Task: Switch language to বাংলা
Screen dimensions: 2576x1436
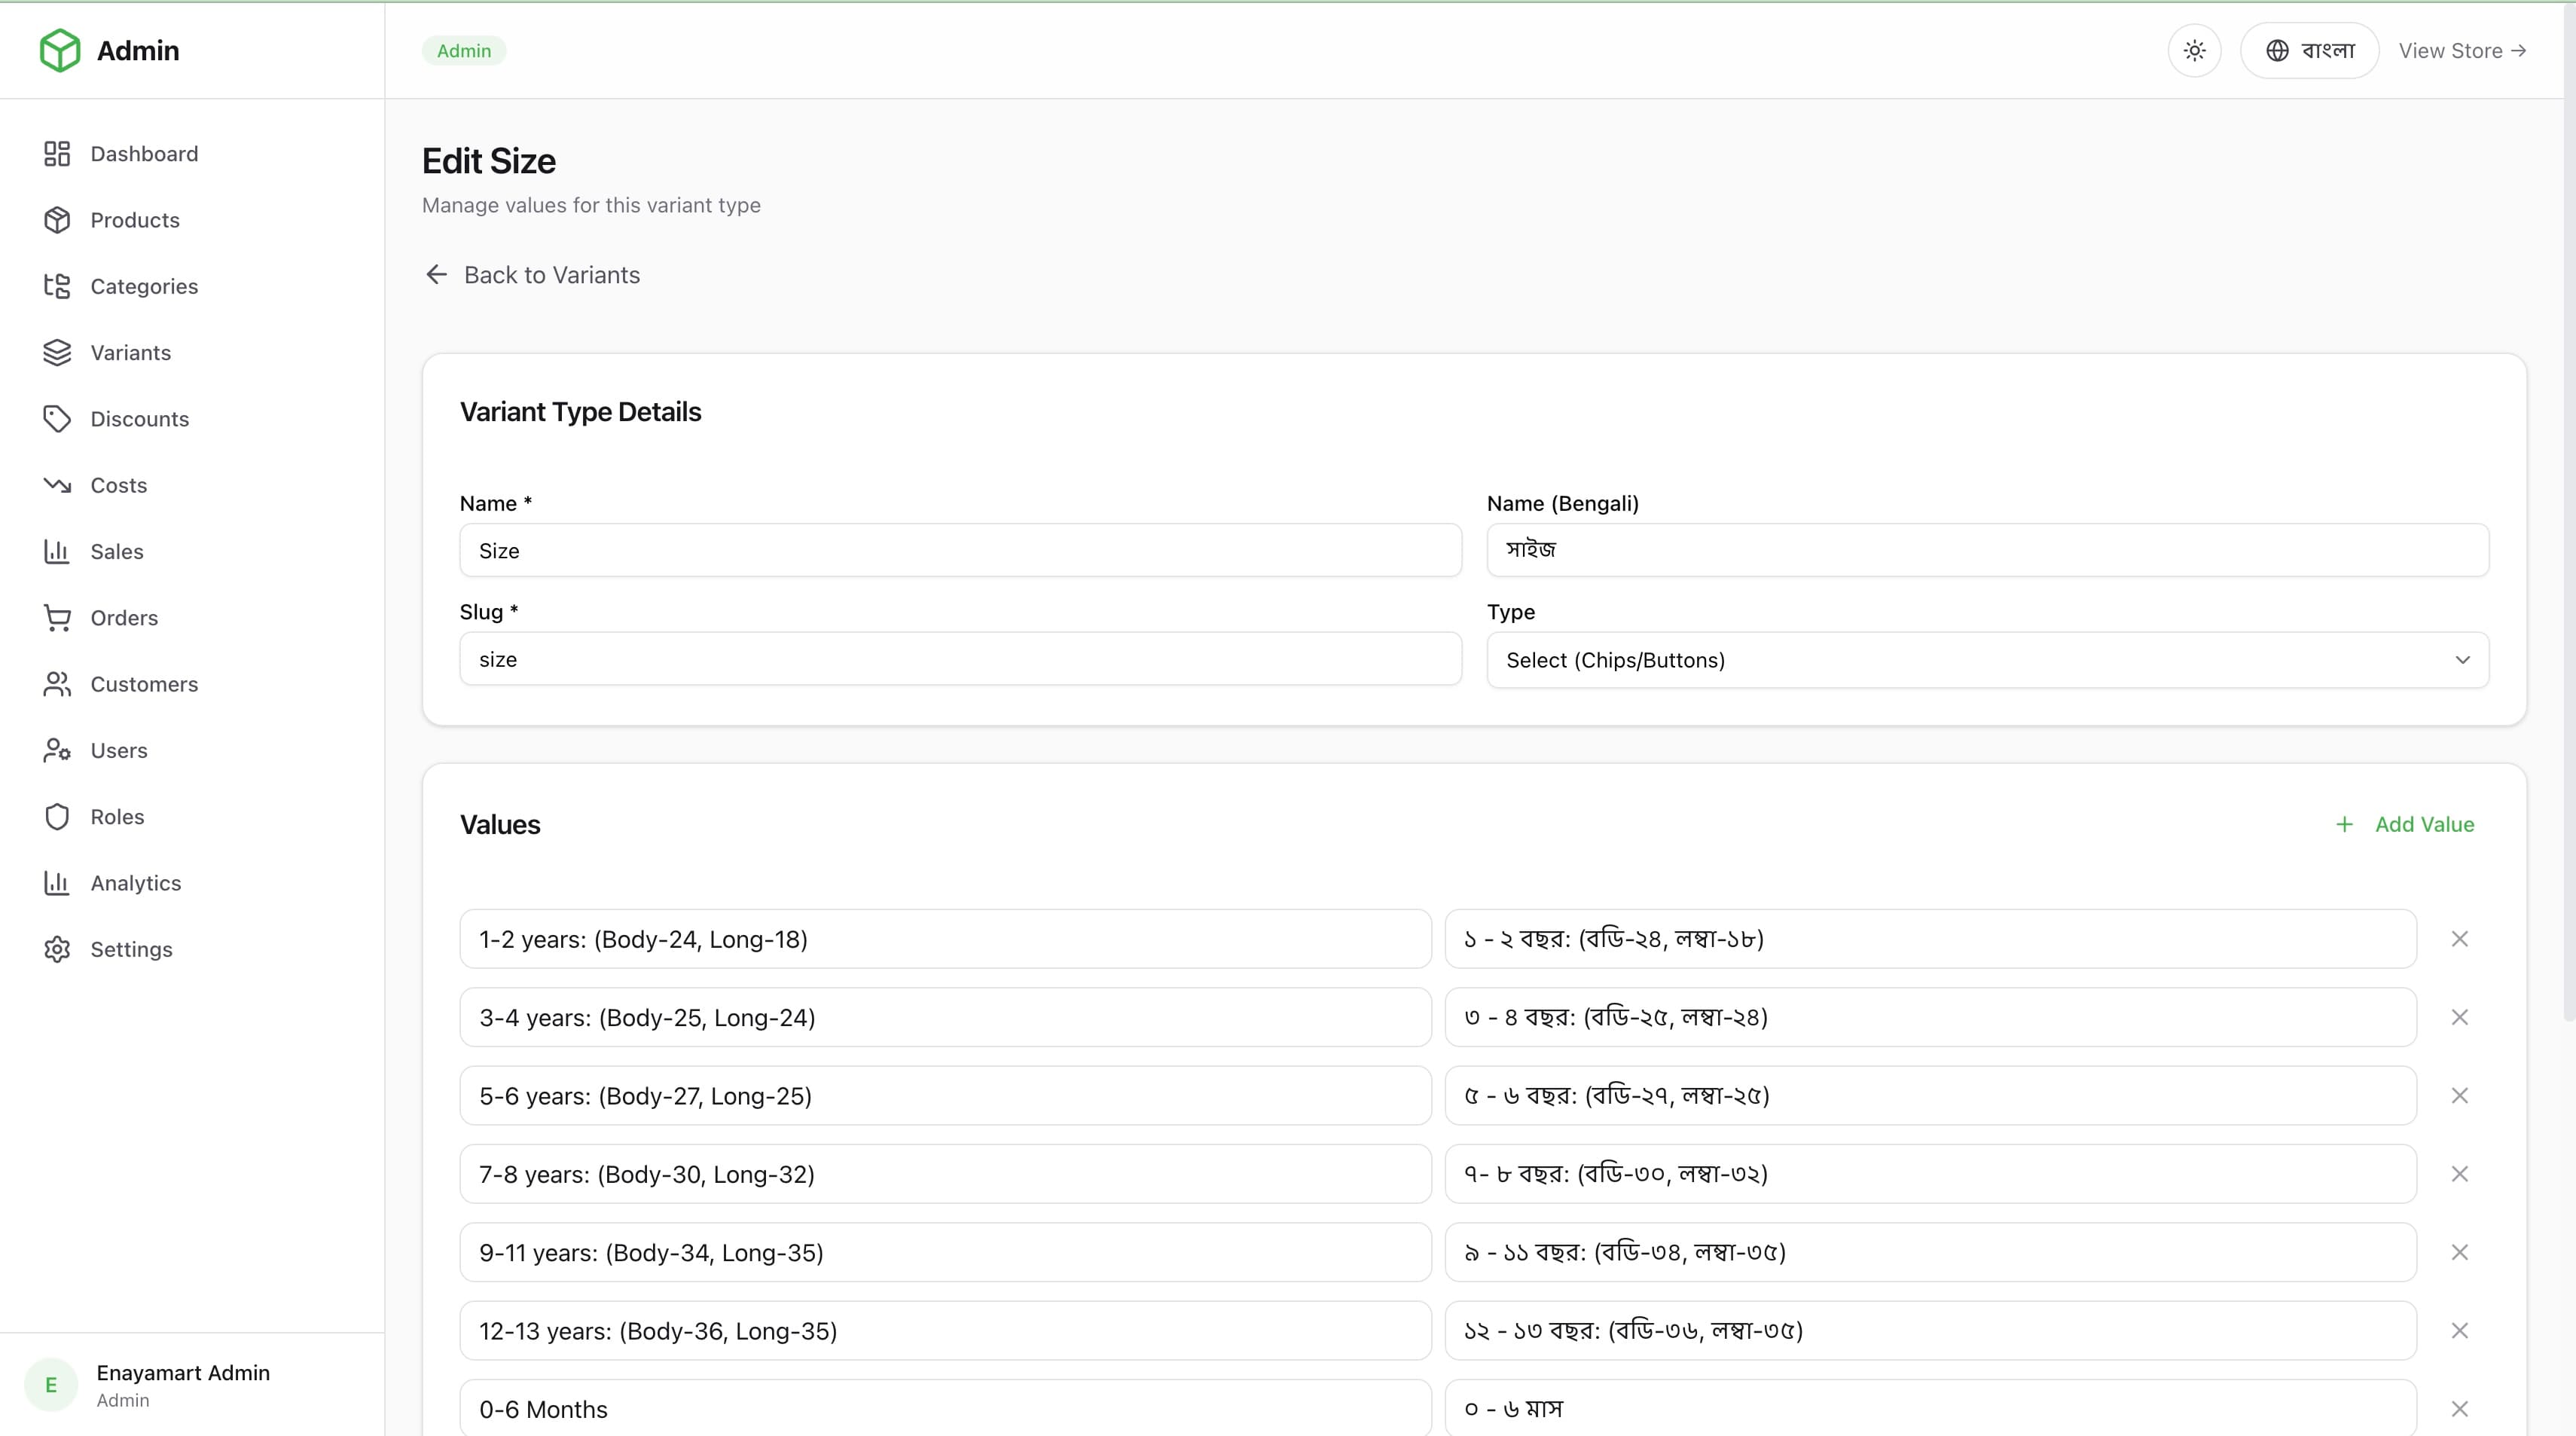Action: click(x=2309, y=51)
